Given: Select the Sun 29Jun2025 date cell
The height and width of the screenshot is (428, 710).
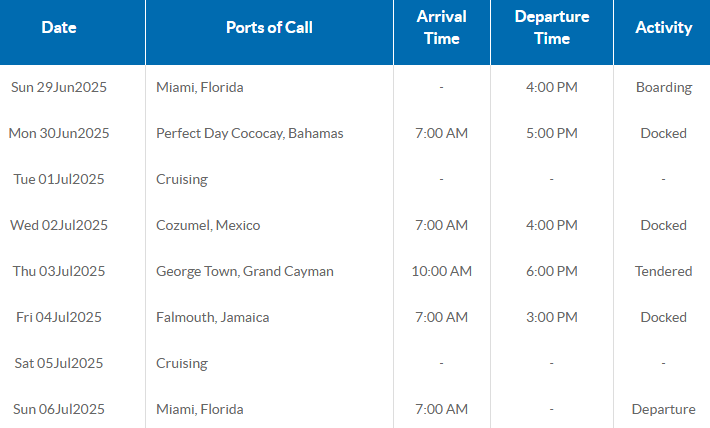Looking at the screenshot, I should point(59,87).
